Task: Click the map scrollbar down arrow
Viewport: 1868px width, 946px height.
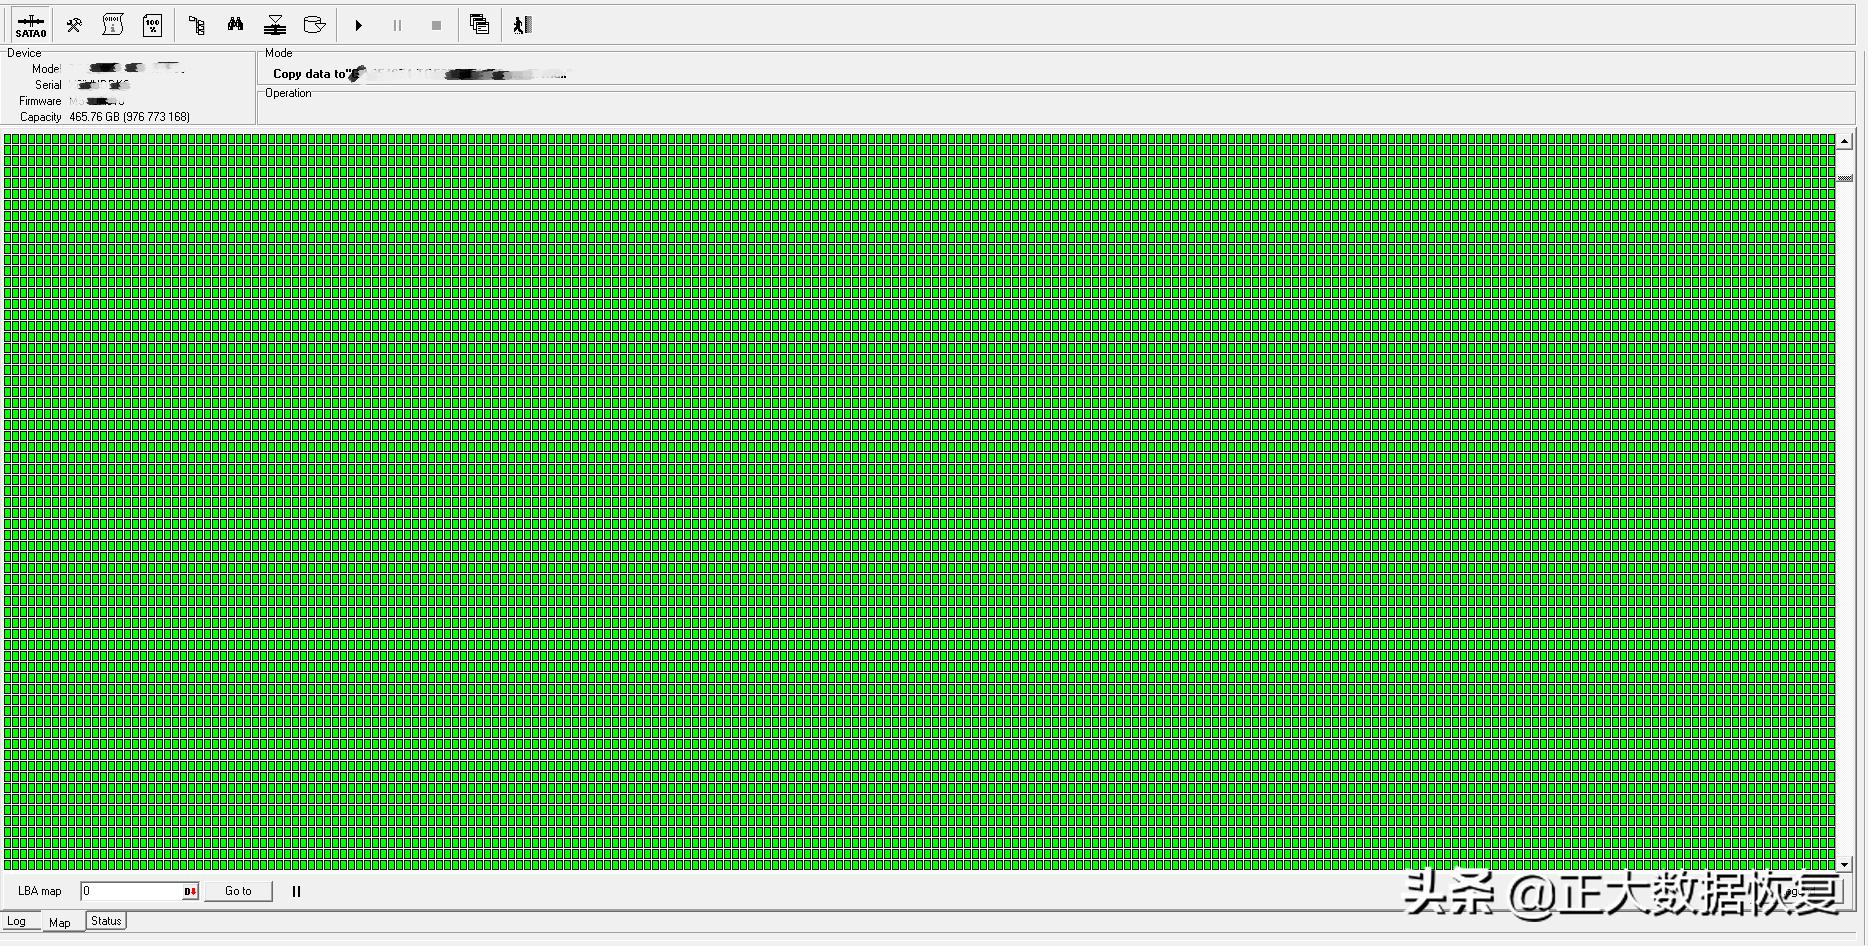Action: pos(1845,864)
